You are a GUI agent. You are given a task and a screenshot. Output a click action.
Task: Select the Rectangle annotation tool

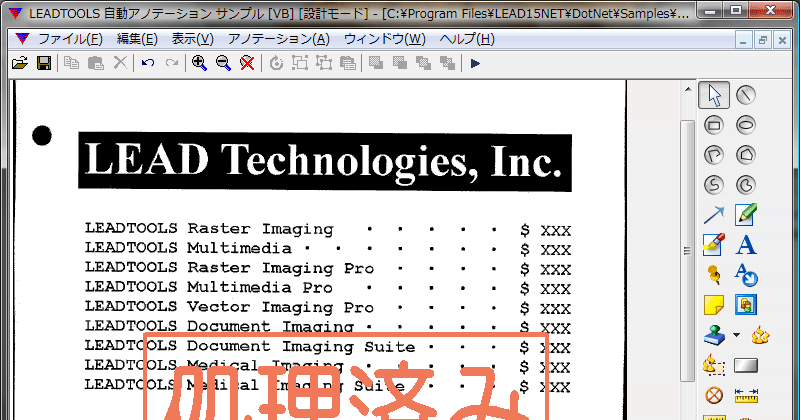[x=714, y=125]
